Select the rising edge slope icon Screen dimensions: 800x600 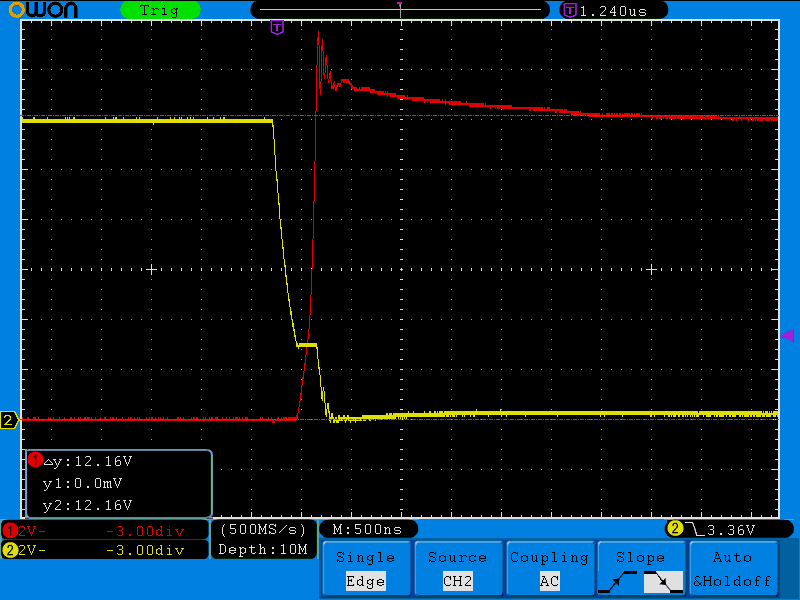pos(617,582)
